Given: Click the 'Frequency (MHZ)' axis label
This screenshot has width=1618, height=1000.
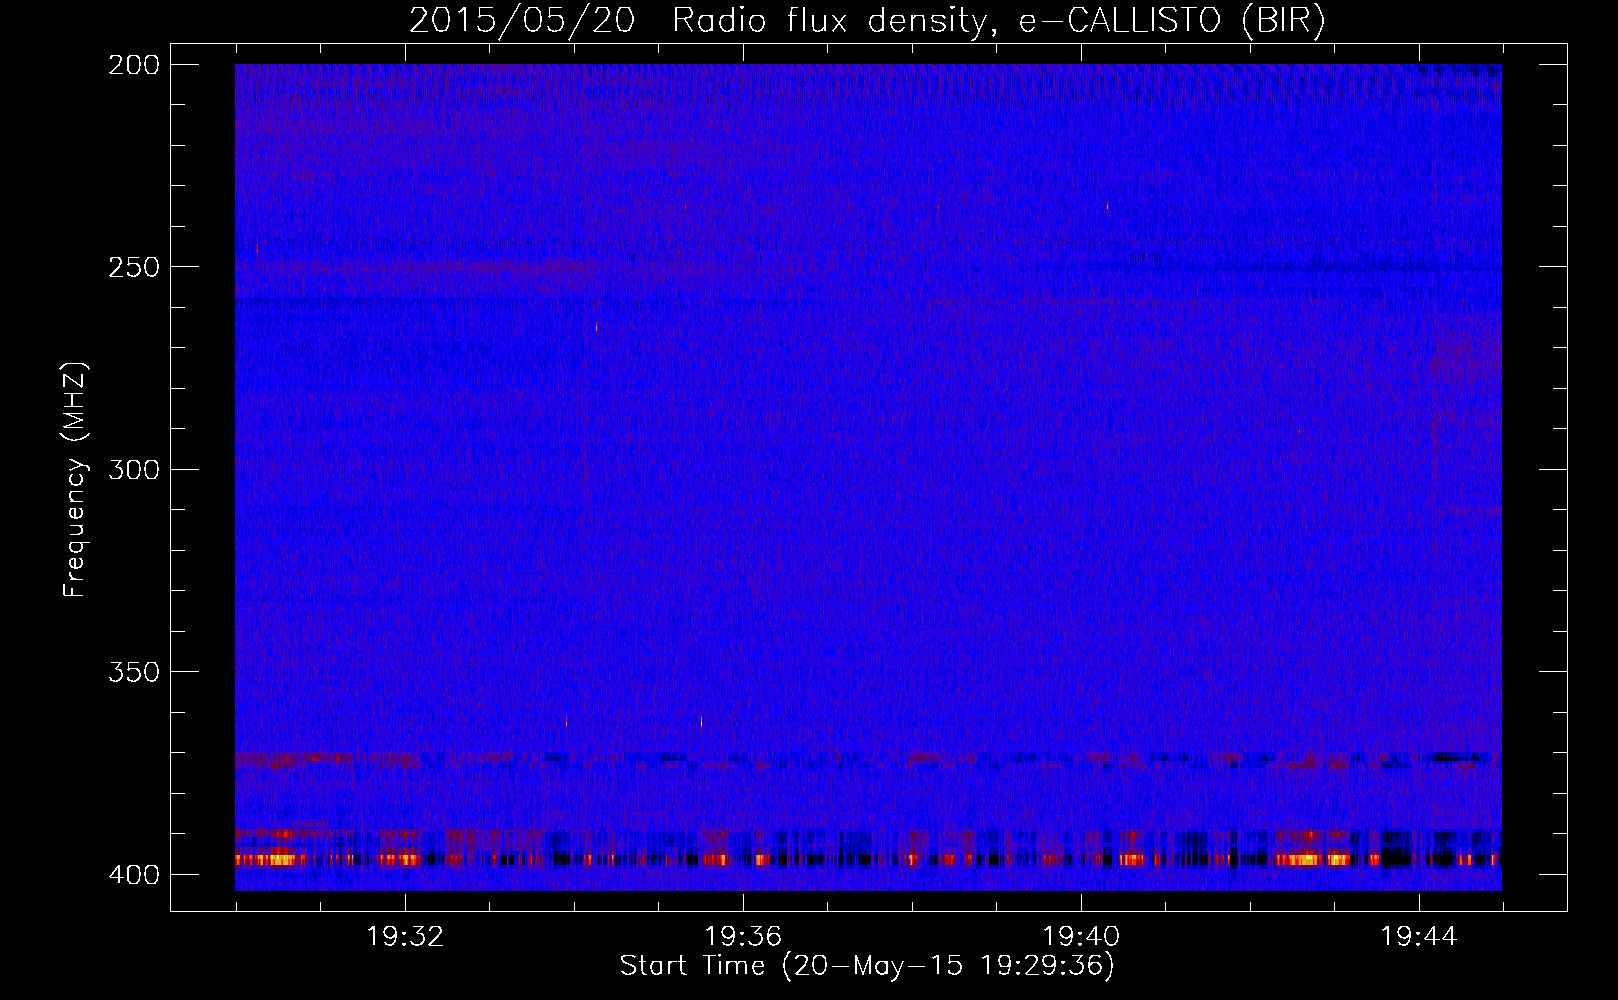Looking at the screenshot, I should (75, 479).
